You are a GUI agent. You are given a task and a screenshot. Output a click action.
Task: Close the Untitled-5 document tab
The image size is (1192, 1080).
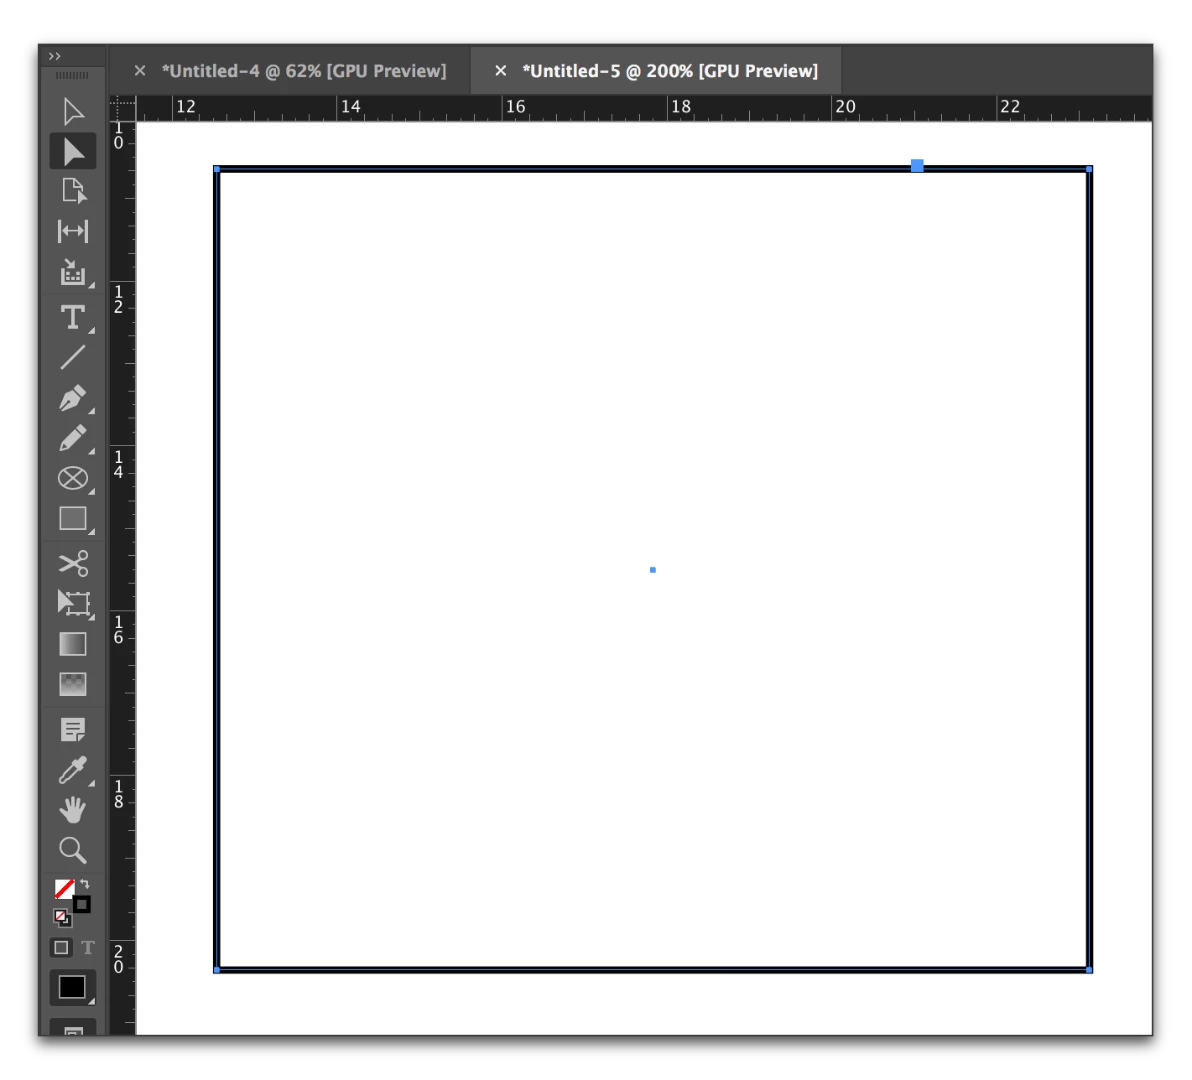(500, 71)
